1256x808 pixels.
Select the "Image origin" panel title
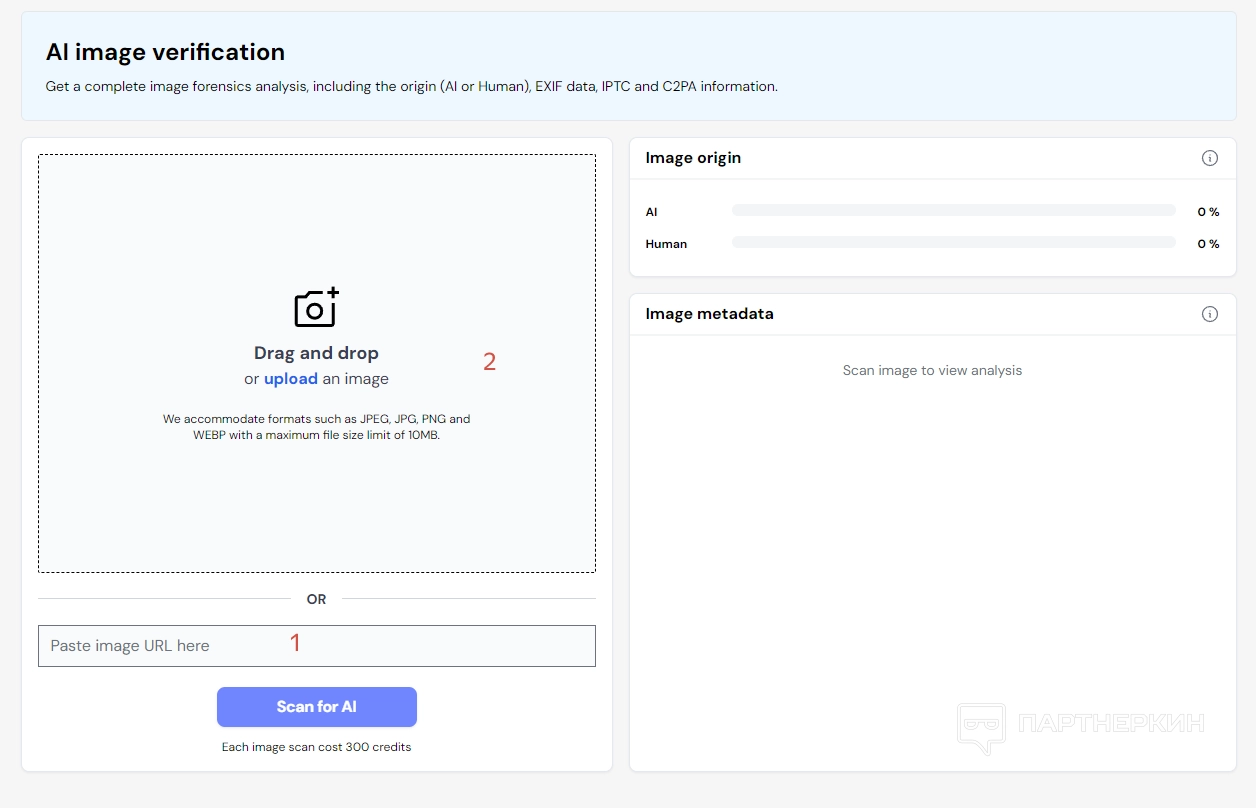coord(693,158)
